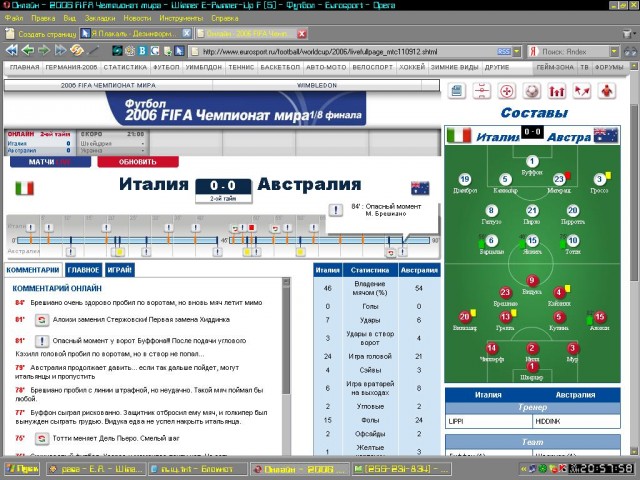Switch to the ГЛАВНОЕ tab
The image size is (640, 480).
[x=83, y=270]
